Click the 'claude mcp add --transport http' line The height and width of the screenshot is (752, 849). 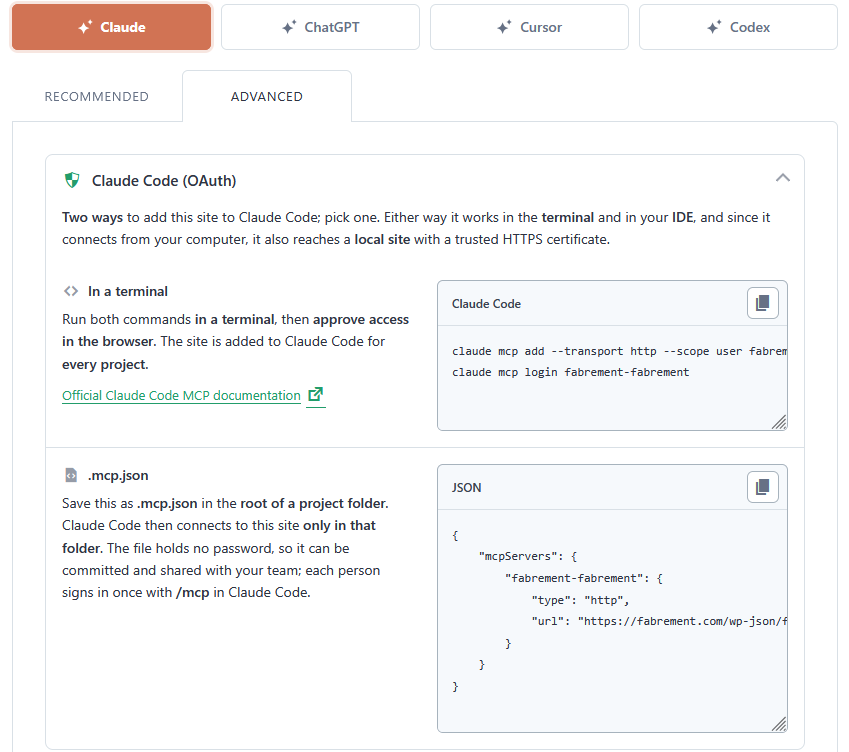pyautogui.click(x=619, y=351)
